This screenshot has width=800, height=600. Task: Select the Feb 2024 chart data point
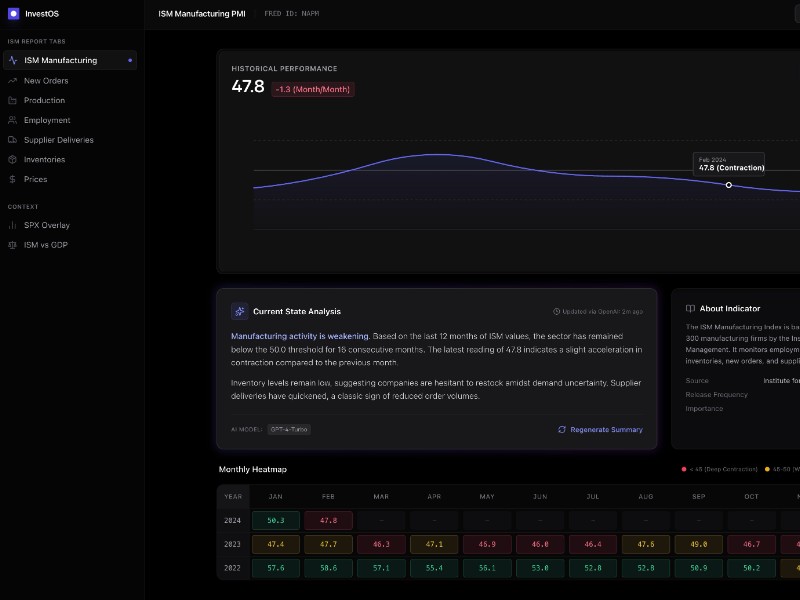click(x=728, y=185)
